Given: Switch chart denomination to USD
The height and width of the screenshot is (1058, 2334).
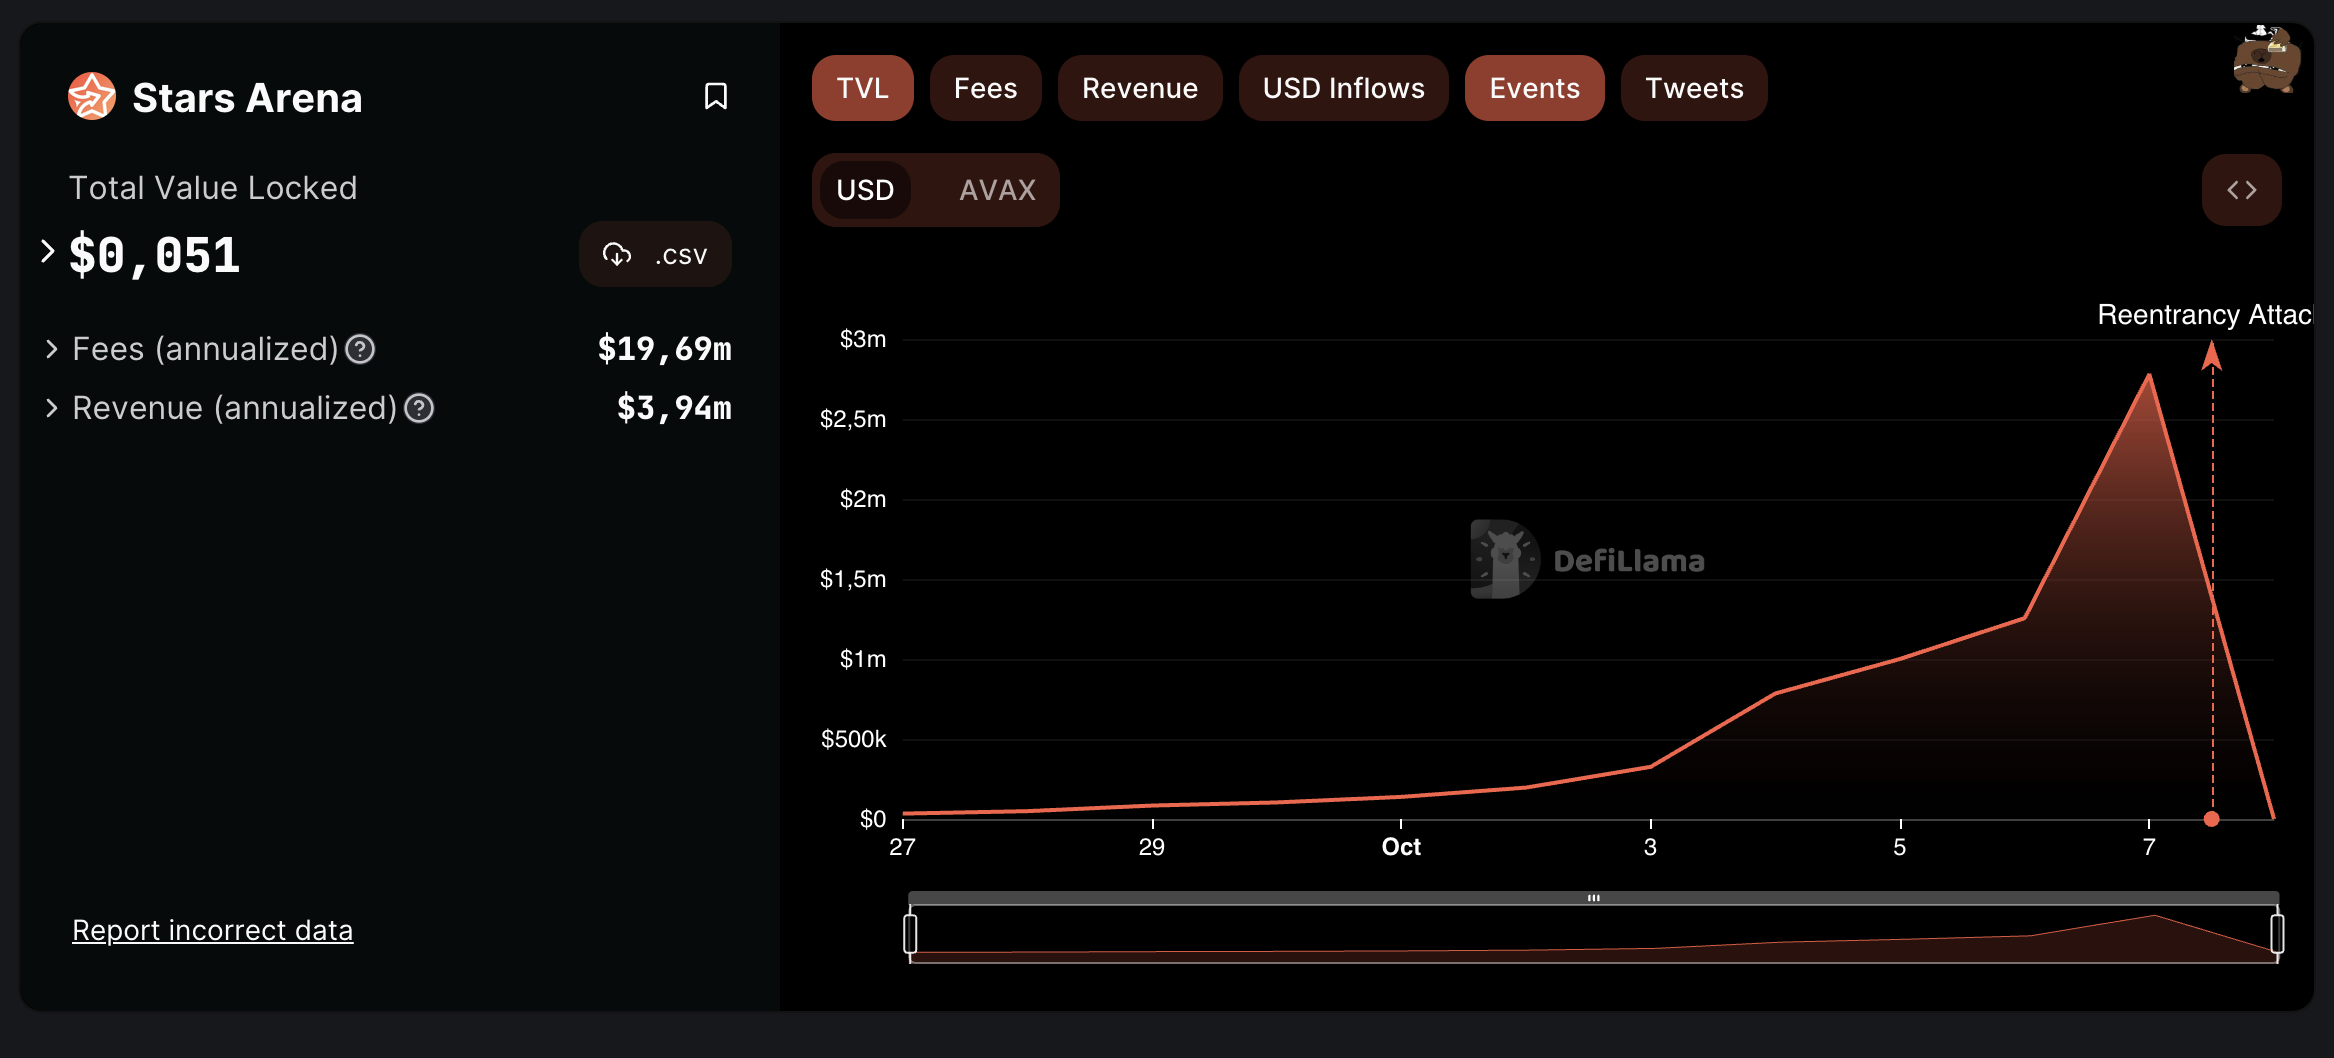Looking at the screenshot, I should (x=865, y=190).
